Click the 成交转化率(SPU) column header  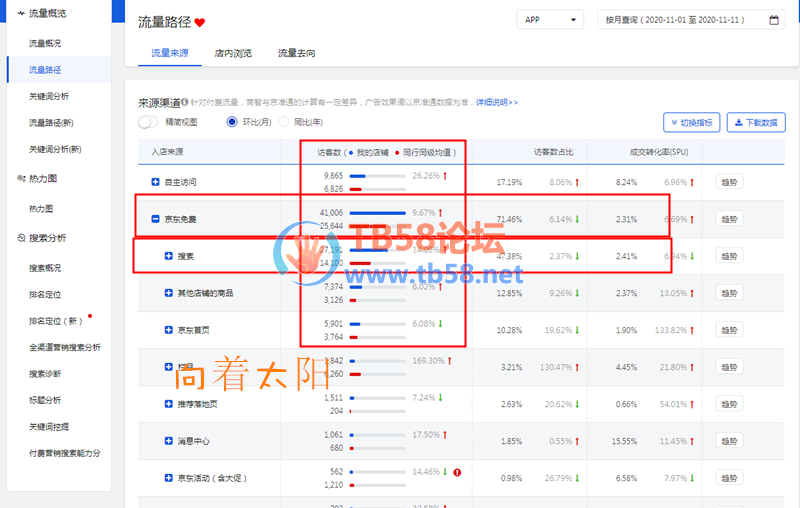coord(659,152)
